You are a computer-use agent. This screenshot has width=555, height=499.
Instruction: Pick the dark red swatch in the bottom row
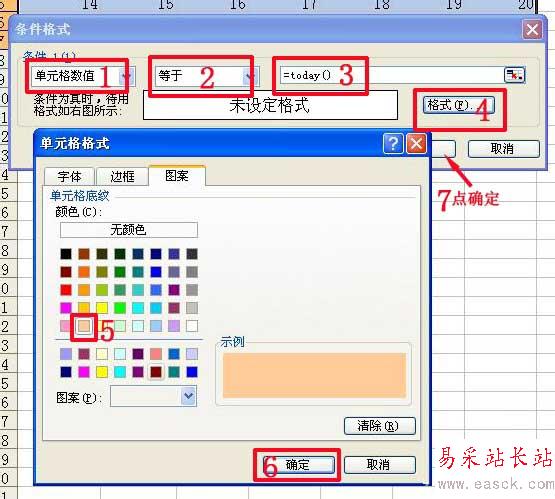[x=156, y=372]
